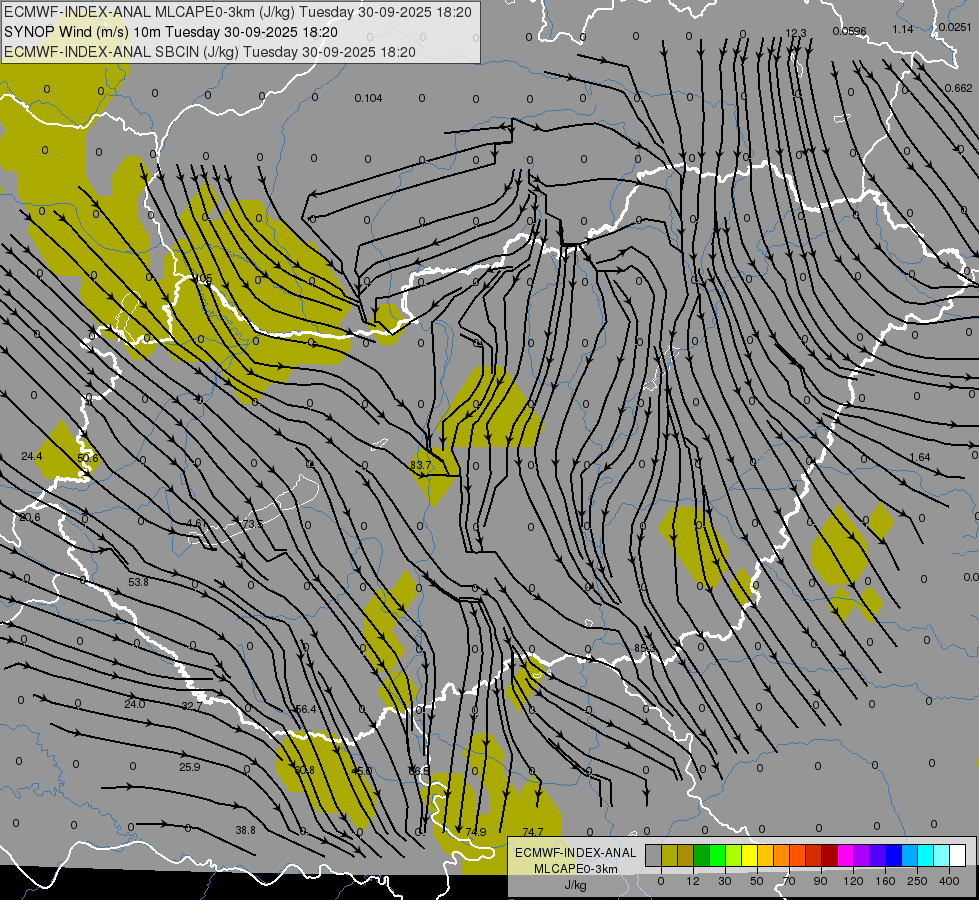Click the bright green swatch left of the 30 tick
The height and width of the screenshot is (900, 979).
coord(717,856)
